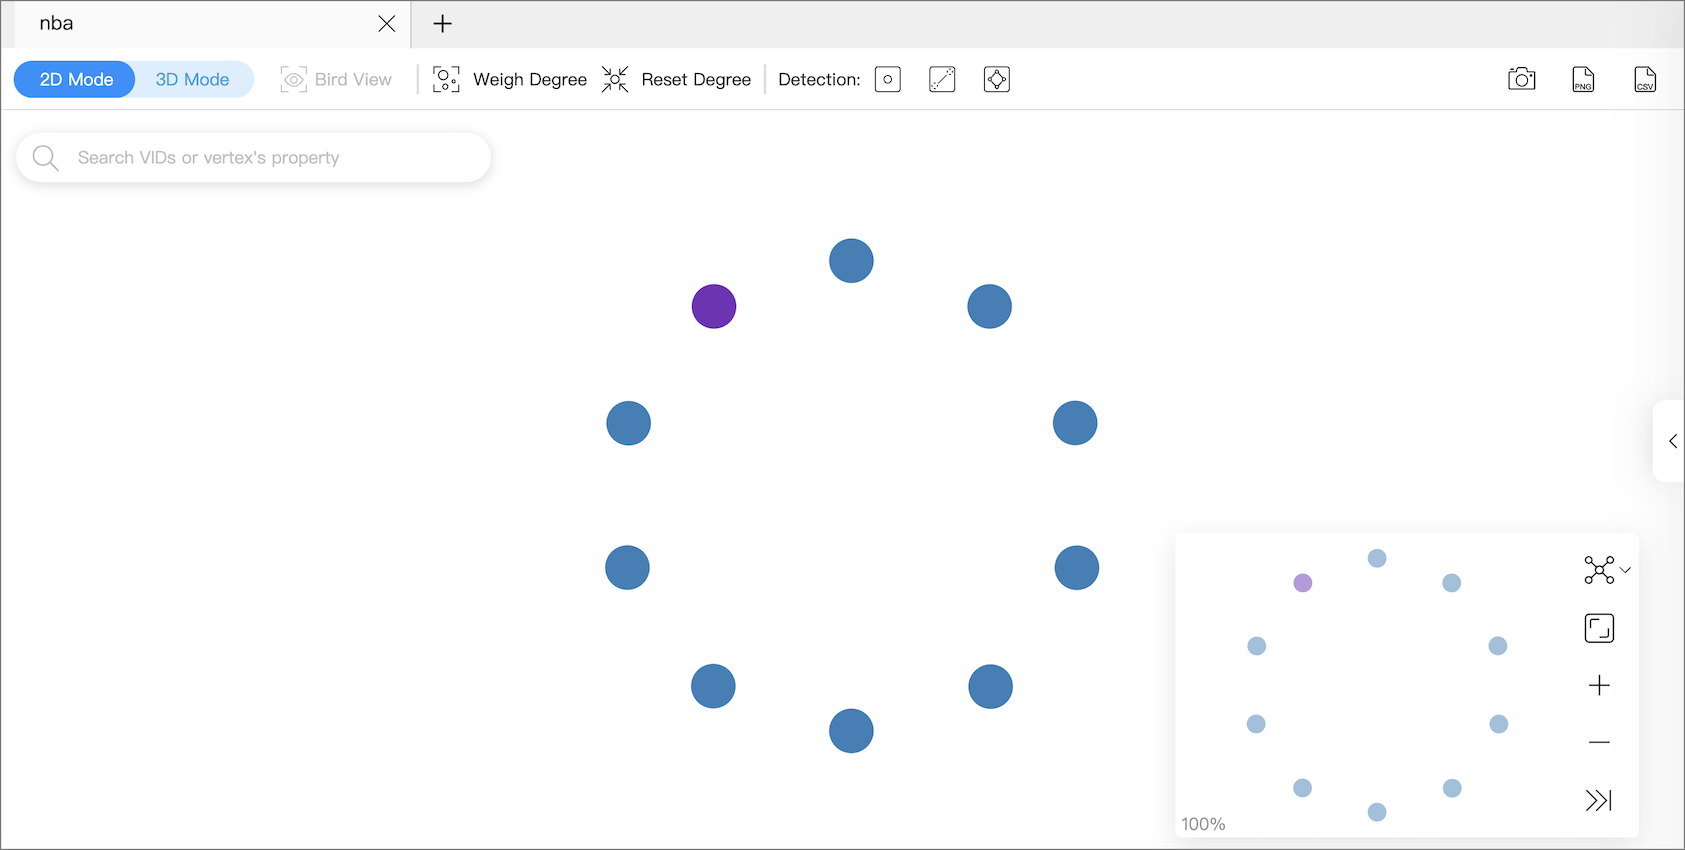Image resolution: width=1685 pixels, height=850 pixels.
Task: Switch to 2D Mode
Action: tap(76, 79)
